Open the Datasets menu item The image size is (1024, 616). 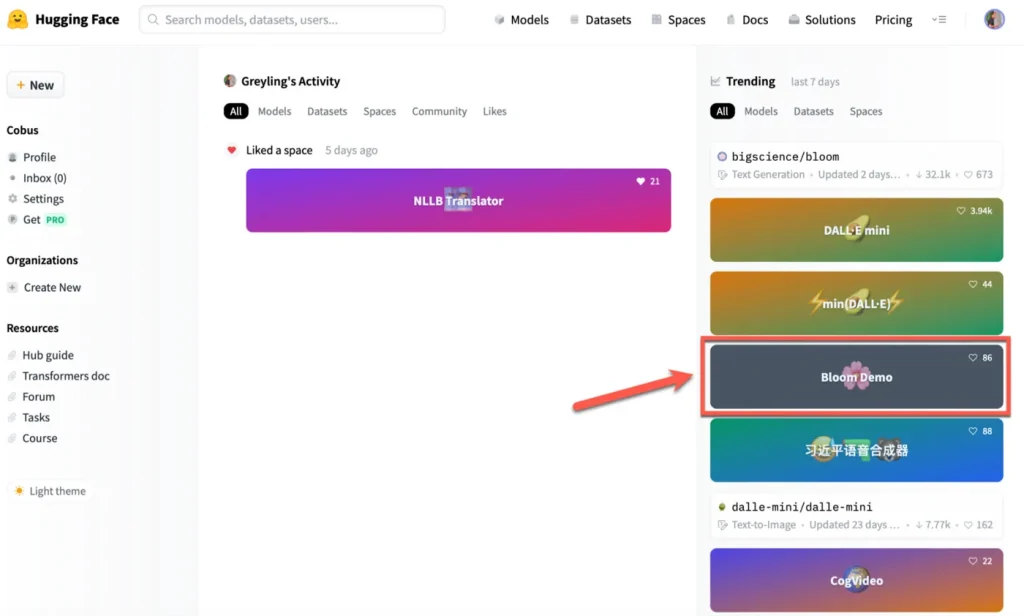click(600, 20)
